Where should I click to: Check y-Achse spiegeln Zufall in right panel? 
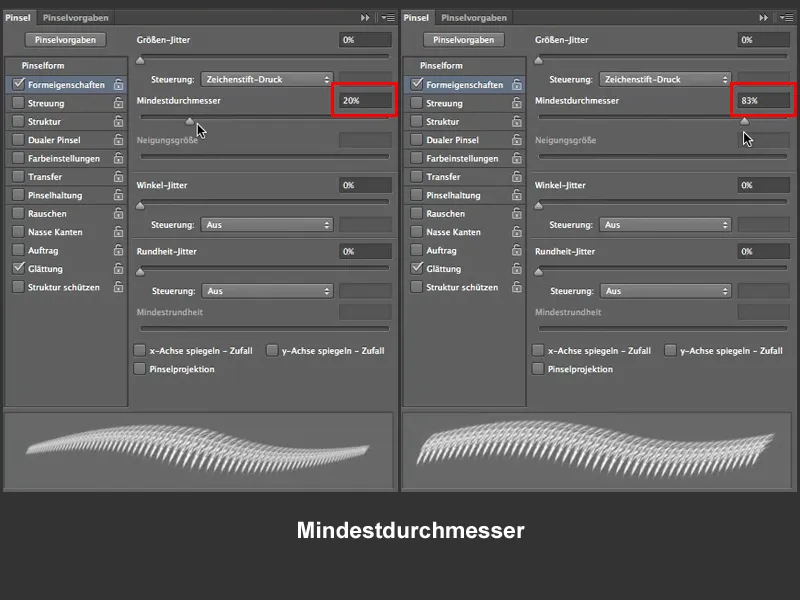coord(670,350)
